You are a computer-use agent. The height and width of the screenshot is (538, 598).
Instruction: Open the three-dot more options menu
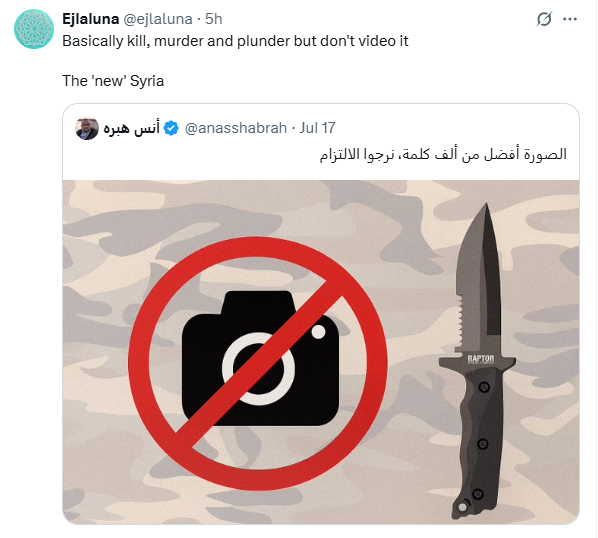tap(570, 19)
